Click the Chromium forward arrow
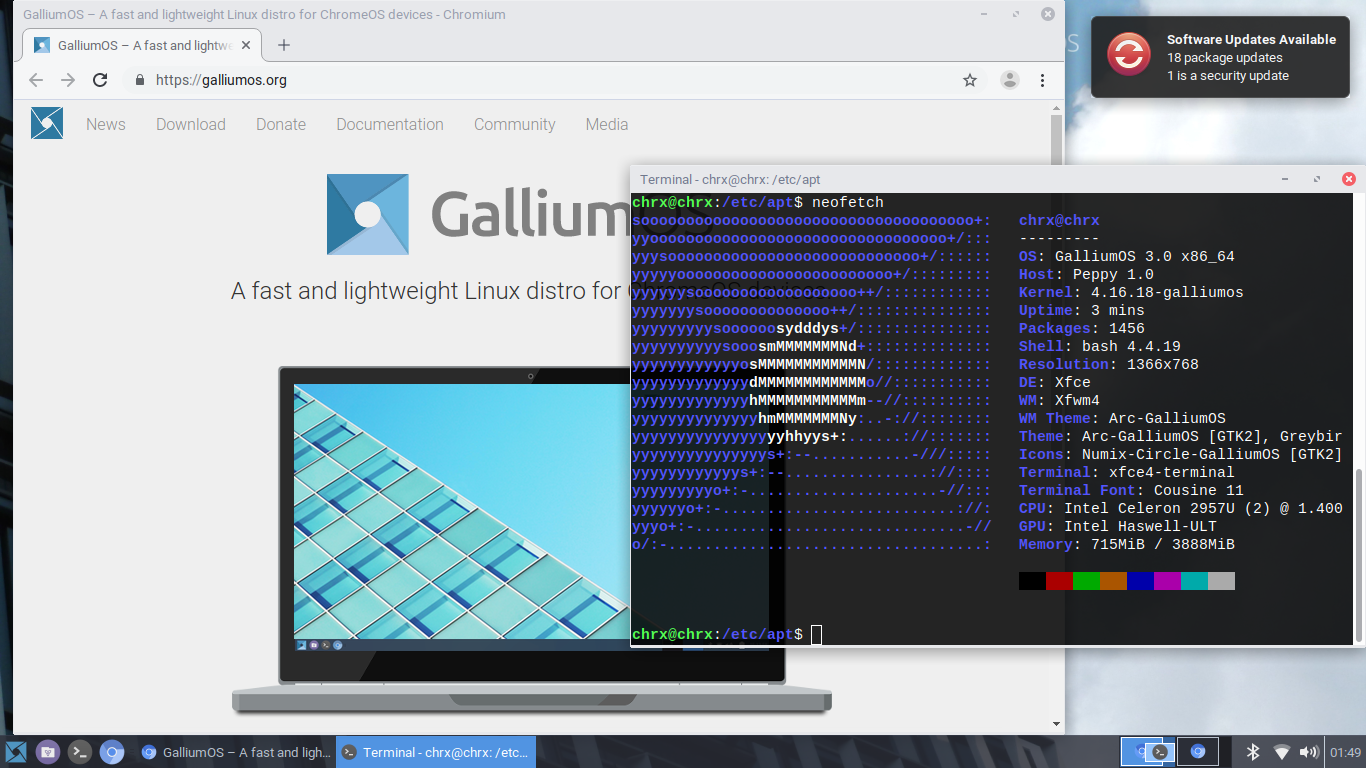This screenshot has height=768, width=1366. click(68, 80)
